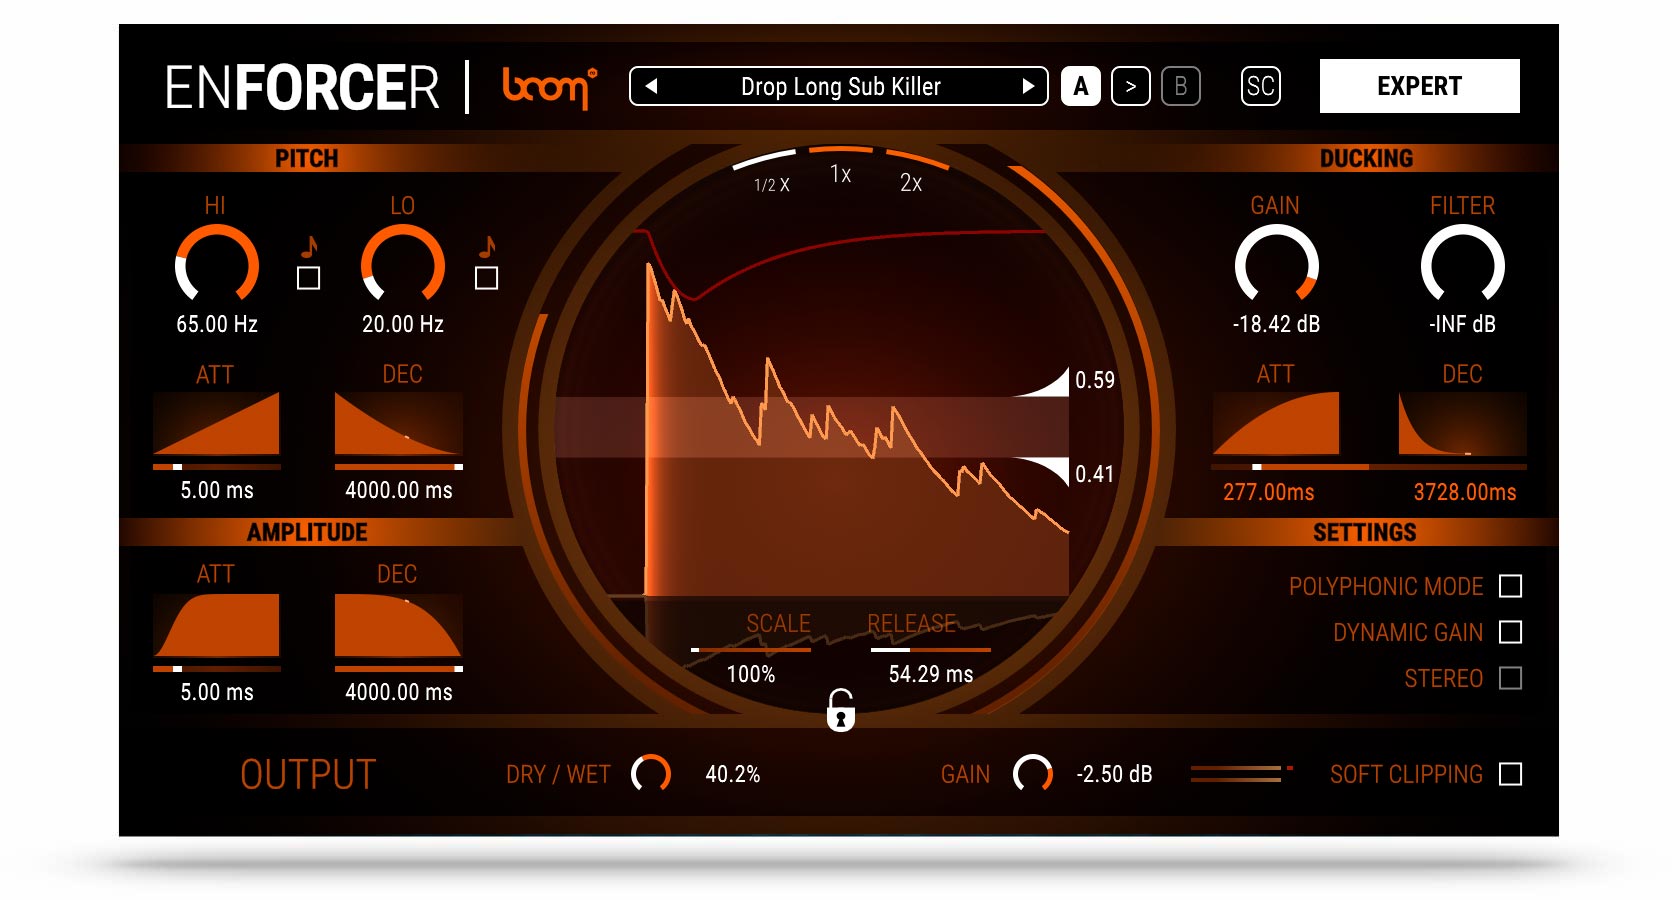Image resolution: width=1680 pixels, height=900 pixels.
Task: Enable note checkbox next to HI knob
Action: pos(309,278)
